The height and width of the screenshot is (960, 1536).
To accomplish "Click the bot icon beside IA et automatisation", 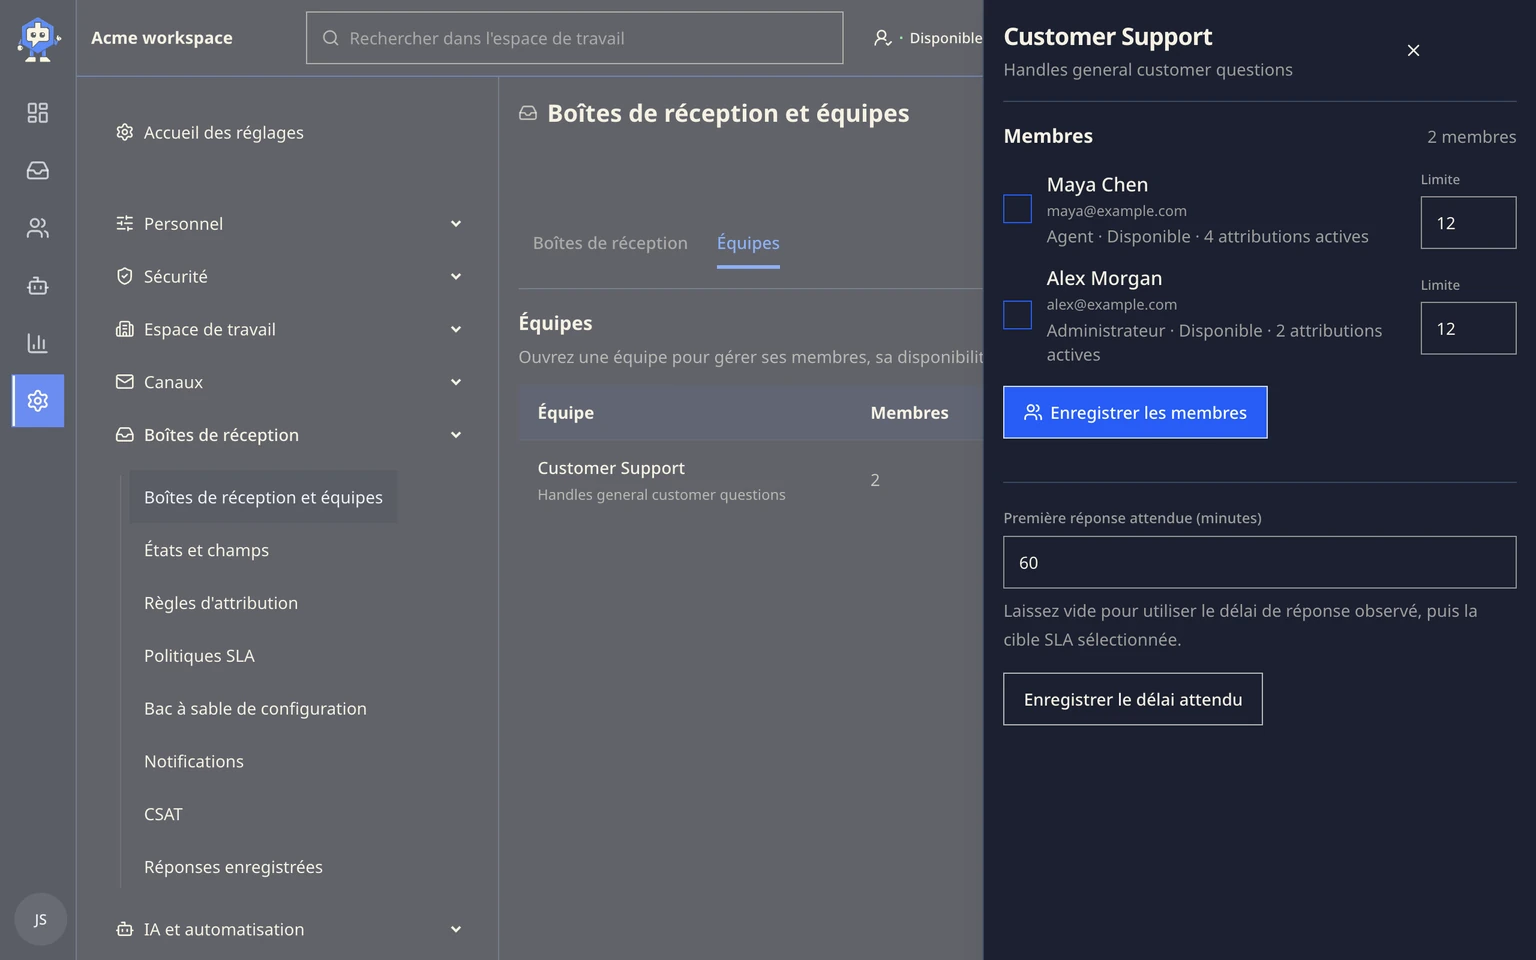I will (125, 929).
